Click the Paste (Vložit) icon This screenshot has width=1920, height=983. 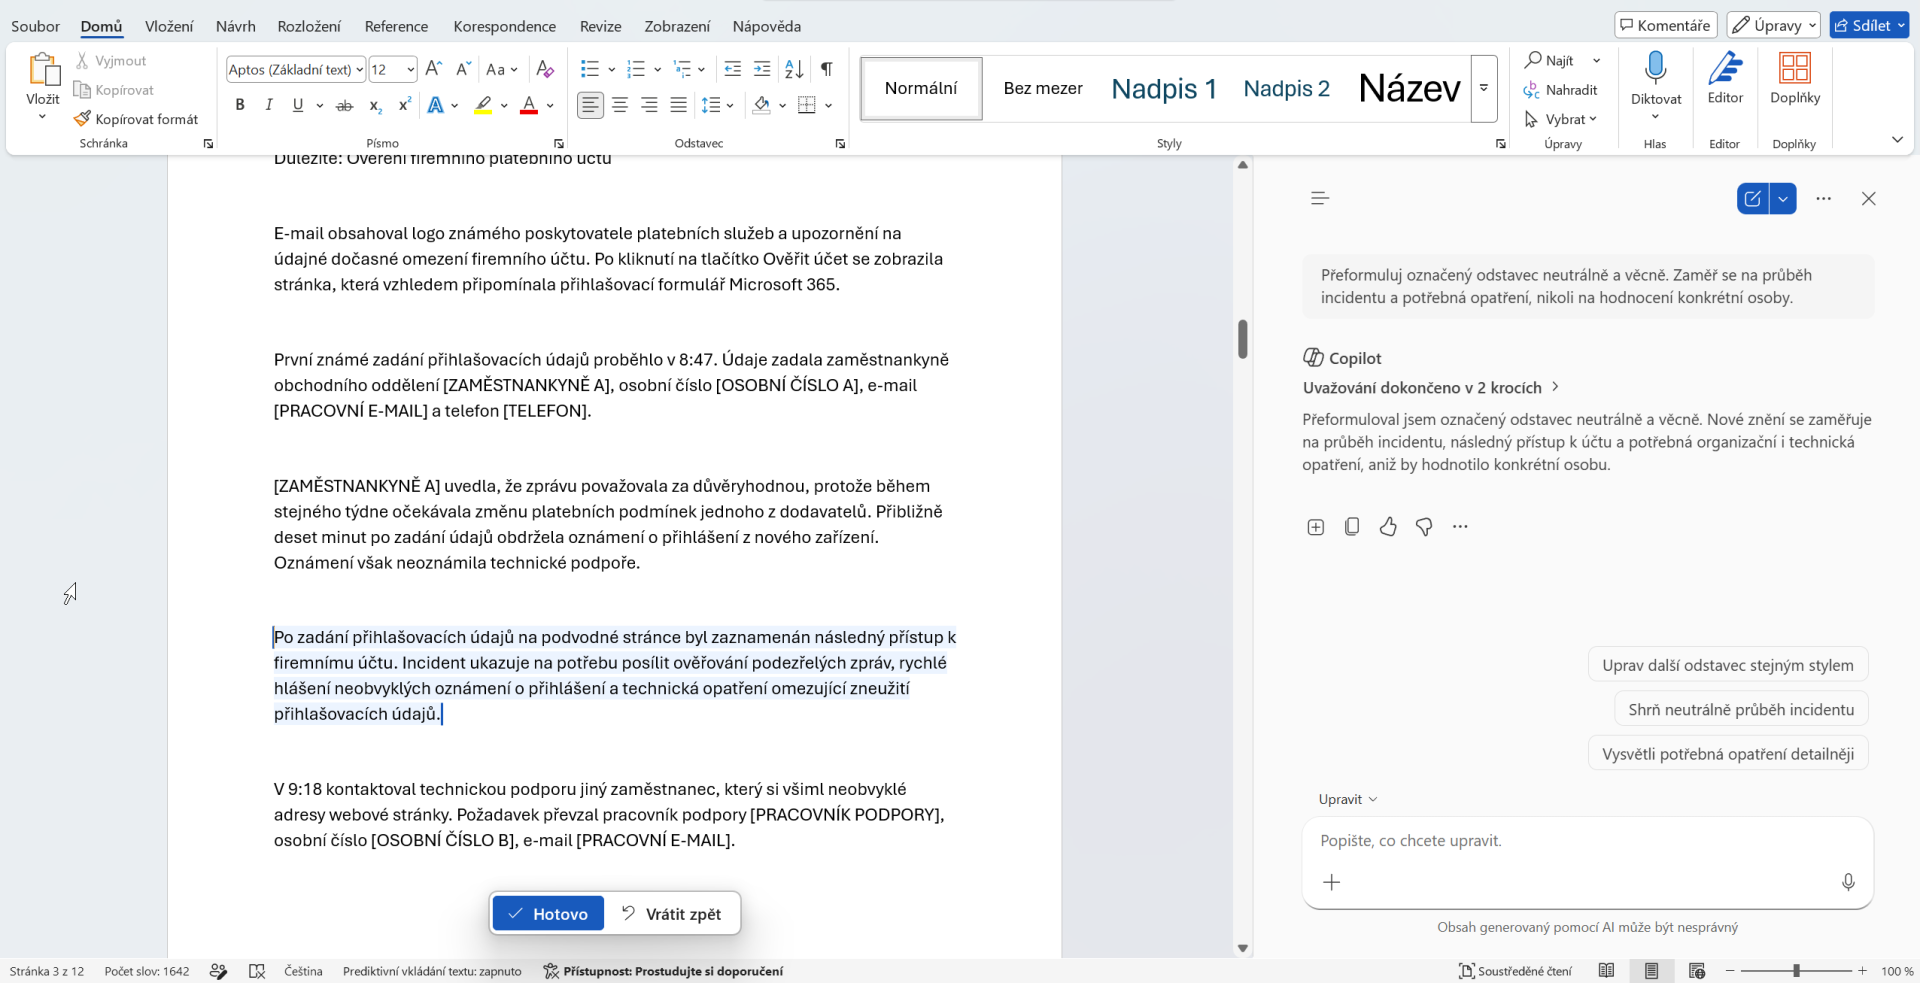[43, 69]
